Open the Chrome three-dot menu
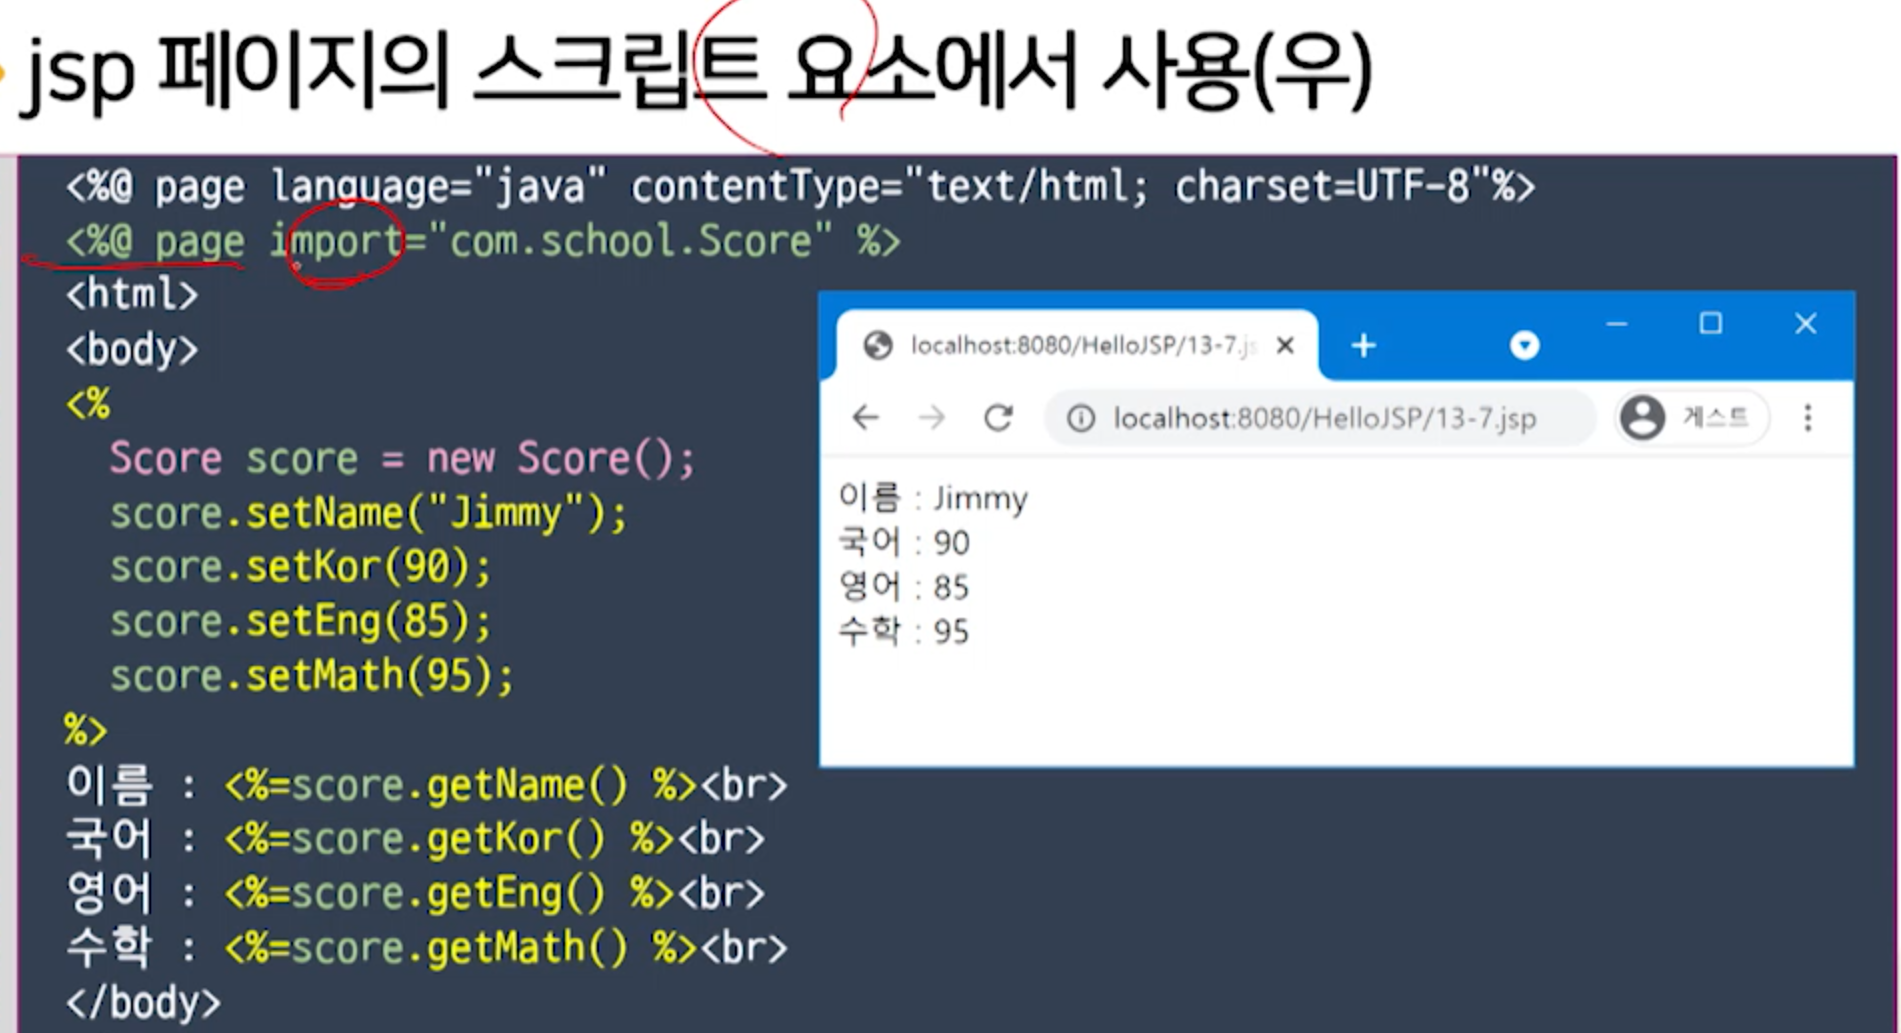Image resolution: width=1901 pixels, height=1033 pixels. [1807, 417]
